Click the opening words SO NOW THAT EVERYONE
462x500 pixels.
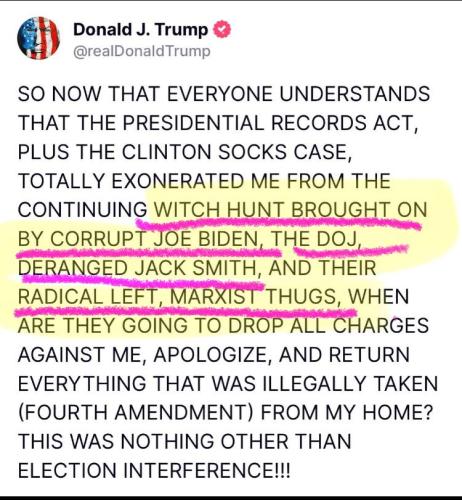145,94
